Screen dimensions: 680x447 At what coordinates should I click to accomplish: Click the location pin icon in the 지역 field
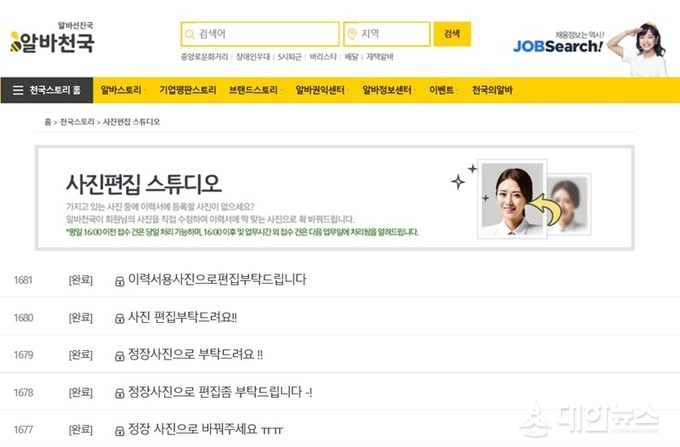352,34
